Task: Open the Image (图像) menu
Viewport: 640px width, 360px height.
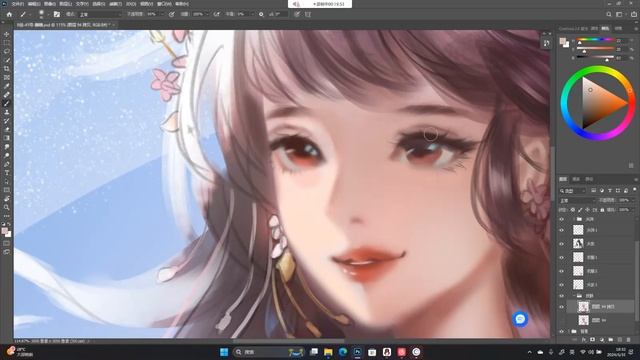Action: 50,4
